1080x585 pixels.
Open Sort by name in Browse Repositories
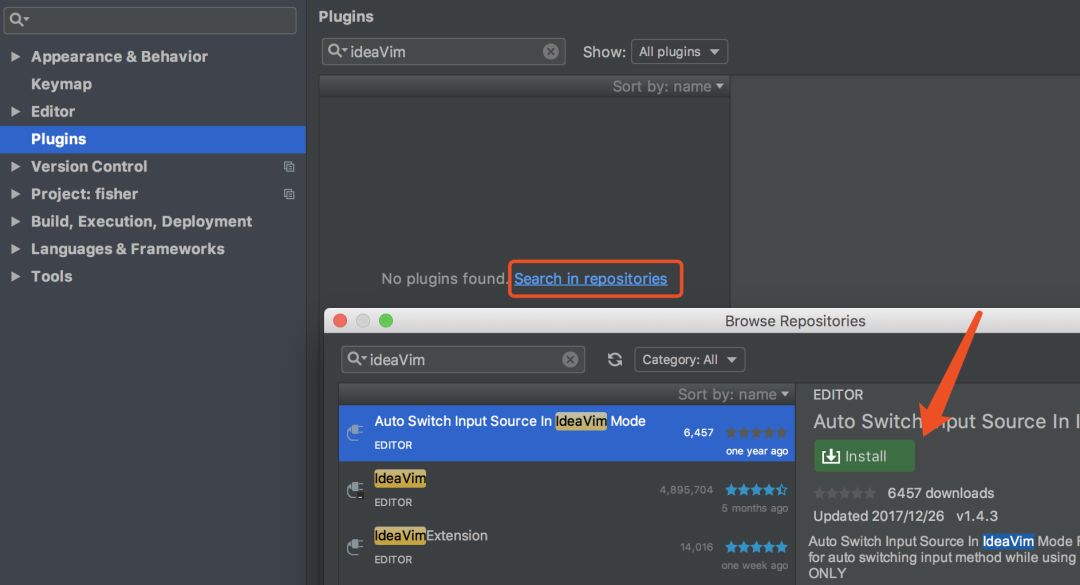(733, 395)
